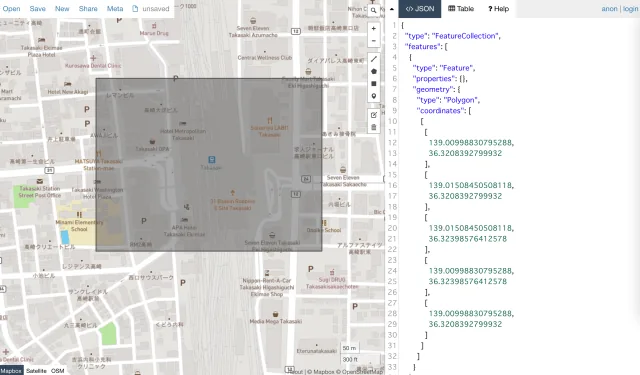Click the Takasaki OPA shop icon
Image resolution: width=640 pixels, height=375 pixels.
152,142
